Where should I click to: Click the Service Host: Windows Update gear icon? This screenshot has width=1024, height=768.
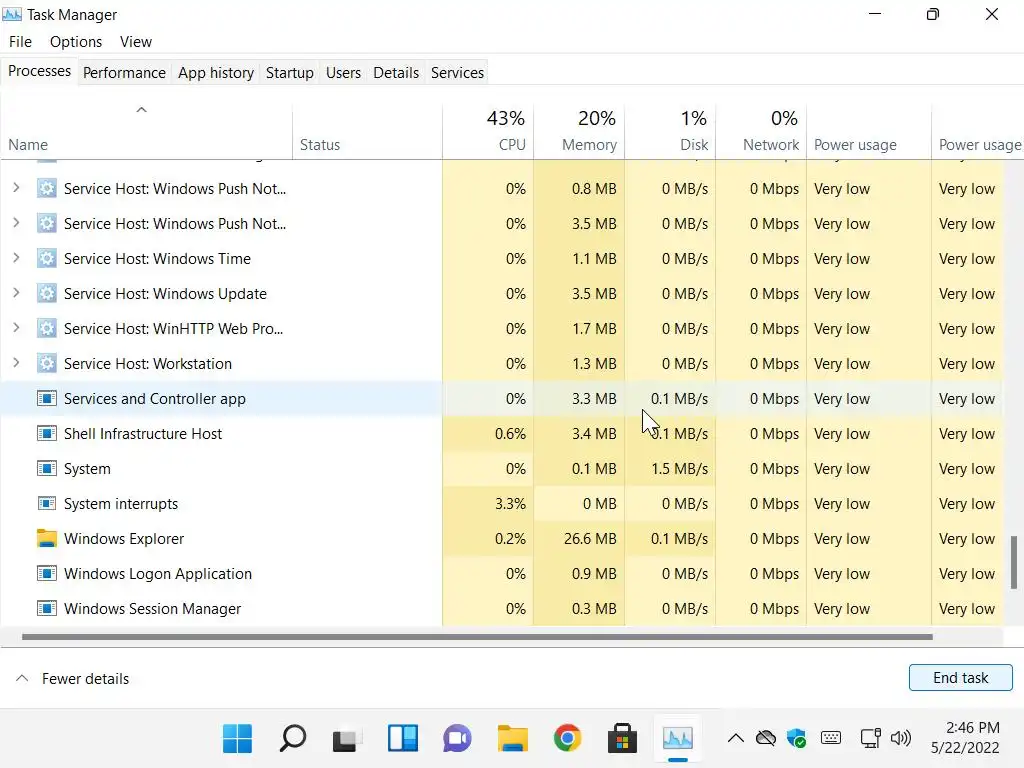click(46, 294)
